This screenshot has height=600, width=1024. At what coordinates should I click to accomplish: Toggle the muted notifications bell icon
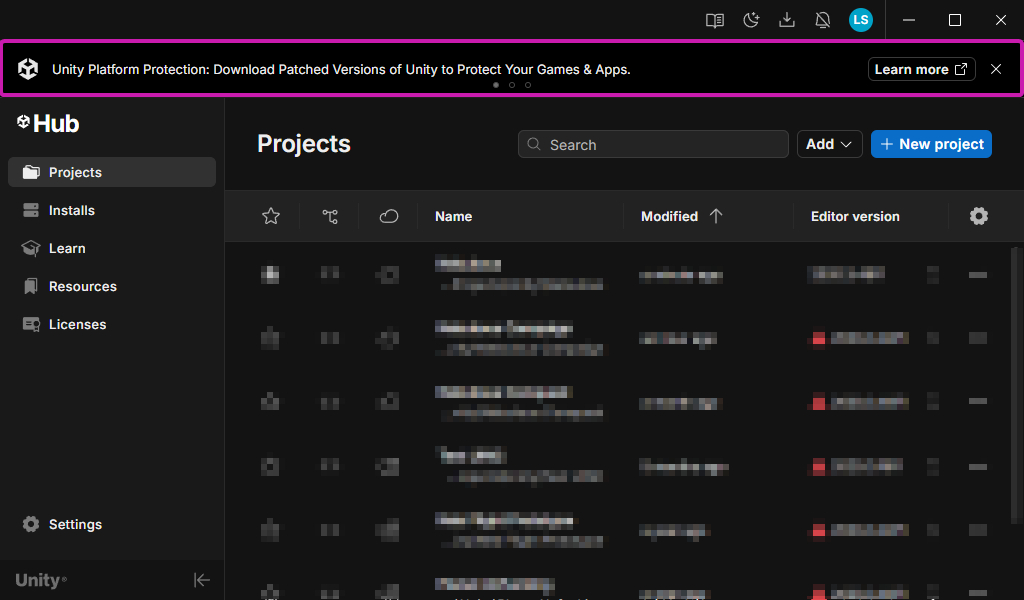tap(823, 20)
